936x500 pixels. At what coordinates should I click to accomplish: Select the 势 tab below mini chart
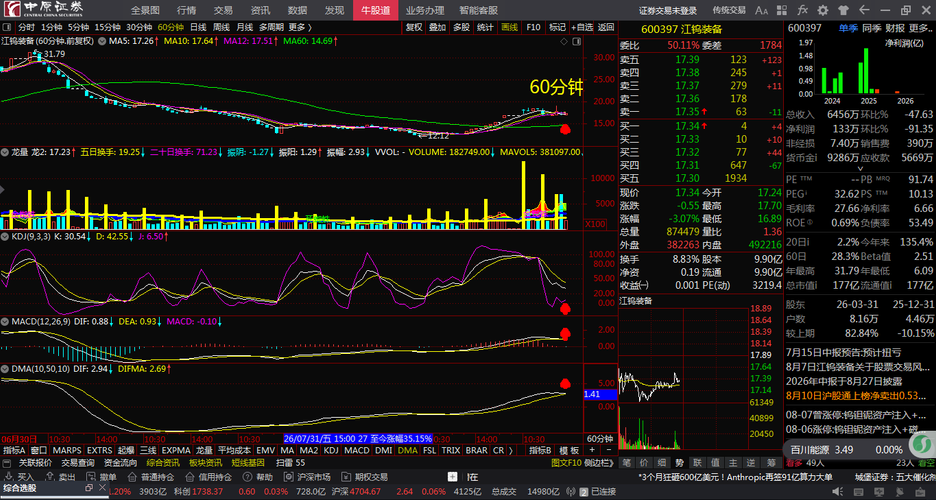679,462
